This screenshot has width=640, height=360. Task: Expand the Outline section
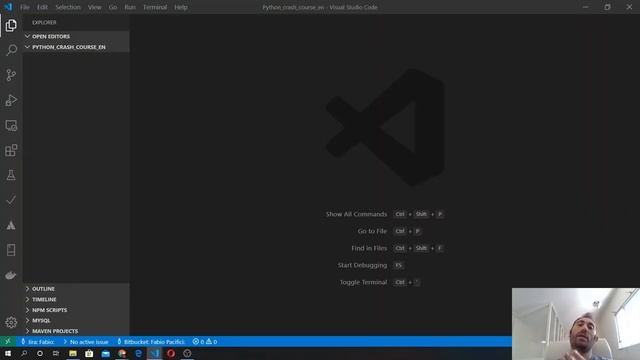tap(76, 289)
